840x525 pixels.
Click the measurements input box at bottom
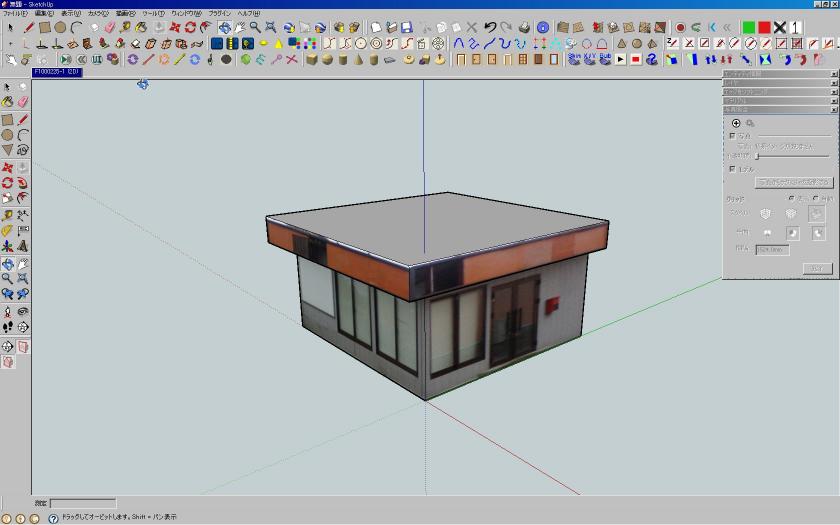click(x=83, y=503)
